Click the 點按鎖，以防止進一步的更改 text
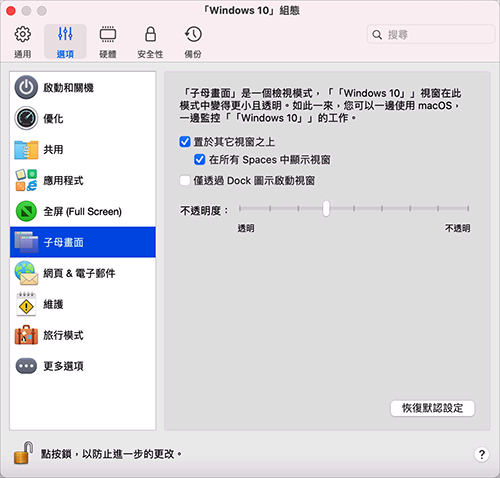The width and height of the screenshot is (500, 478). pos(111,454)
